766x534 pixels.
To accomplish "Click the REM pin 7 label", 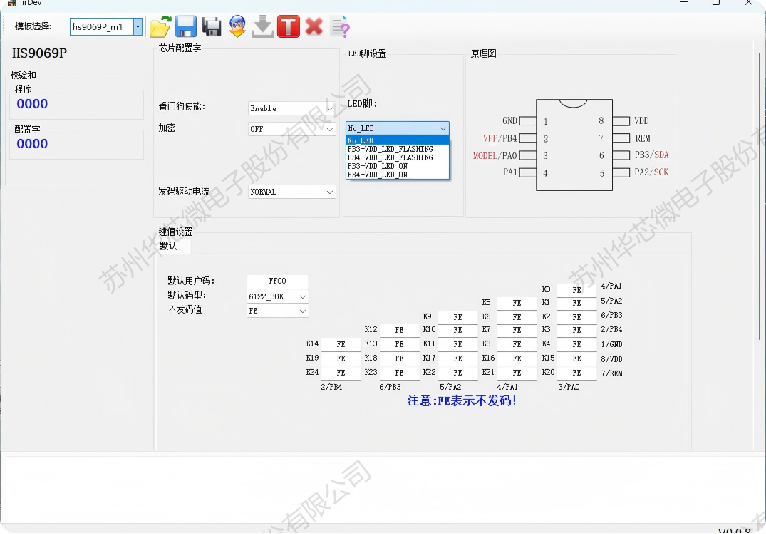I will [x=642, y=138].
